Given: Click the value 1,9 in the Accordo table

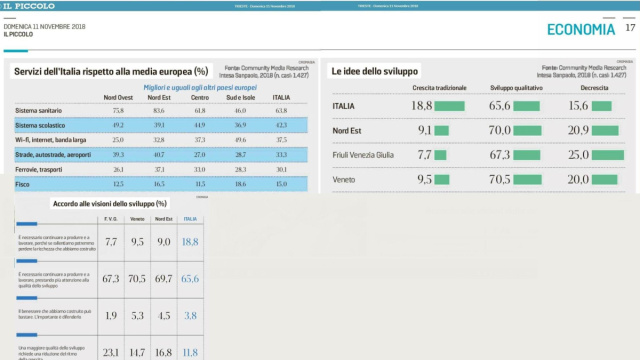Looking at the screenshot, I should click(x=111, y=316).
